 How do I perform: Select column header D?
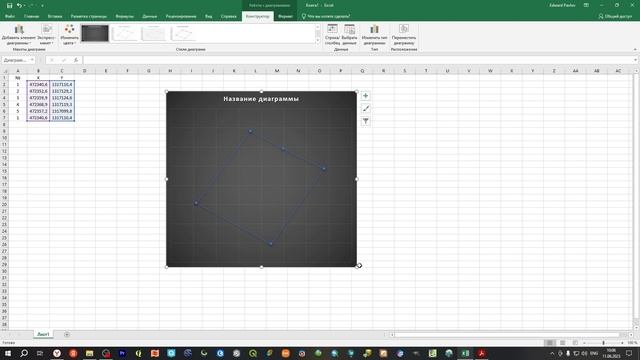point(84,71)
